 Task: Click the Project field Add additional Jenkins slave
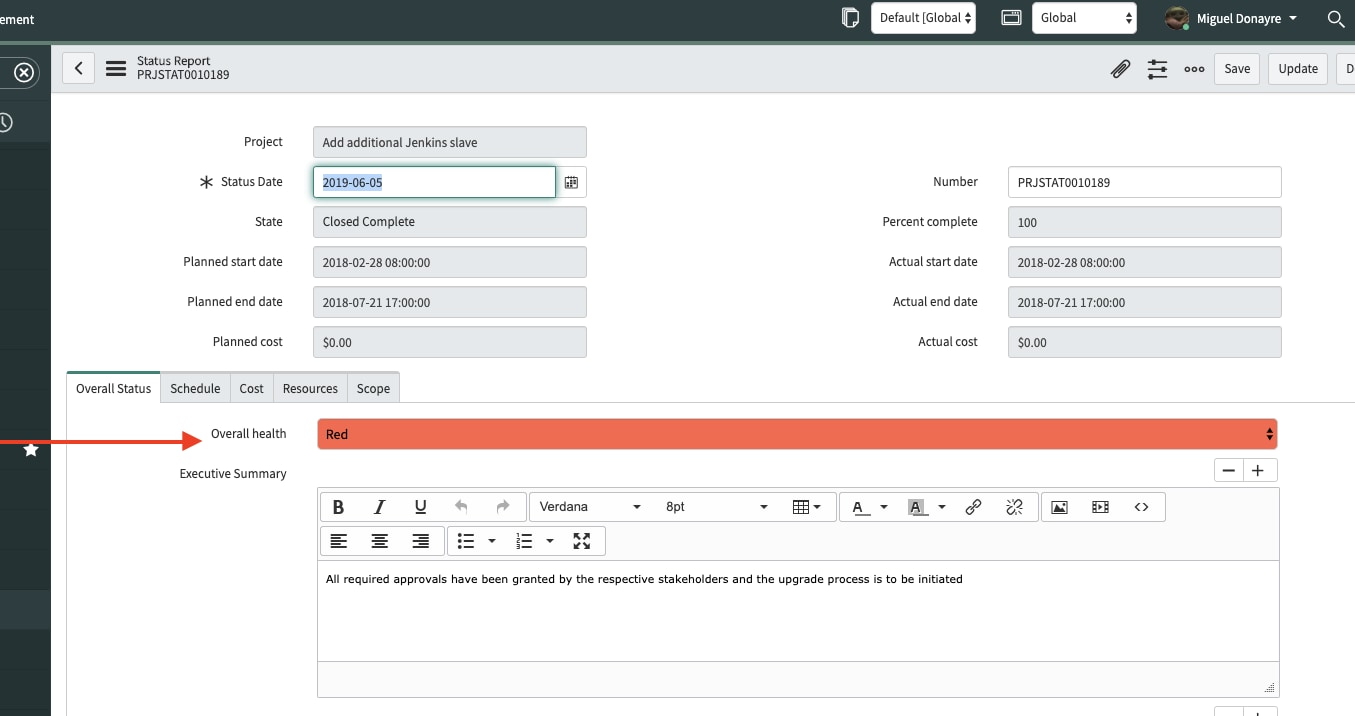coord(450,142)
